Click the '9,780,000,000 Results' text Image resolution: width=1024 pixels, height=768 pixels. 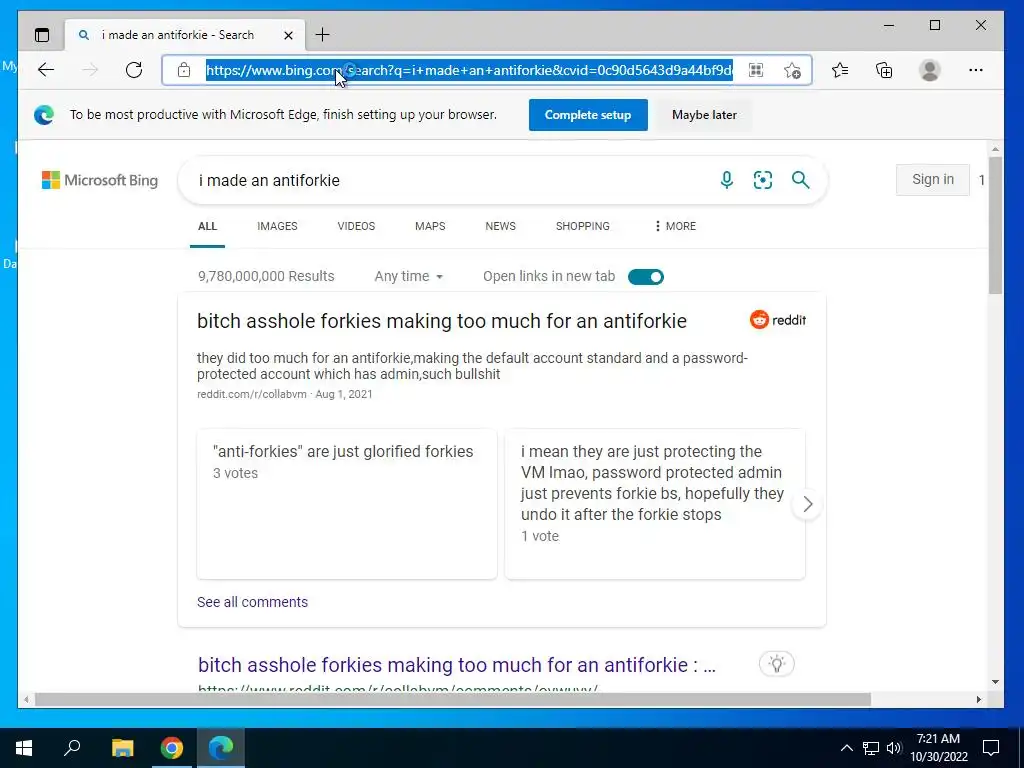(x=266, y=276)
